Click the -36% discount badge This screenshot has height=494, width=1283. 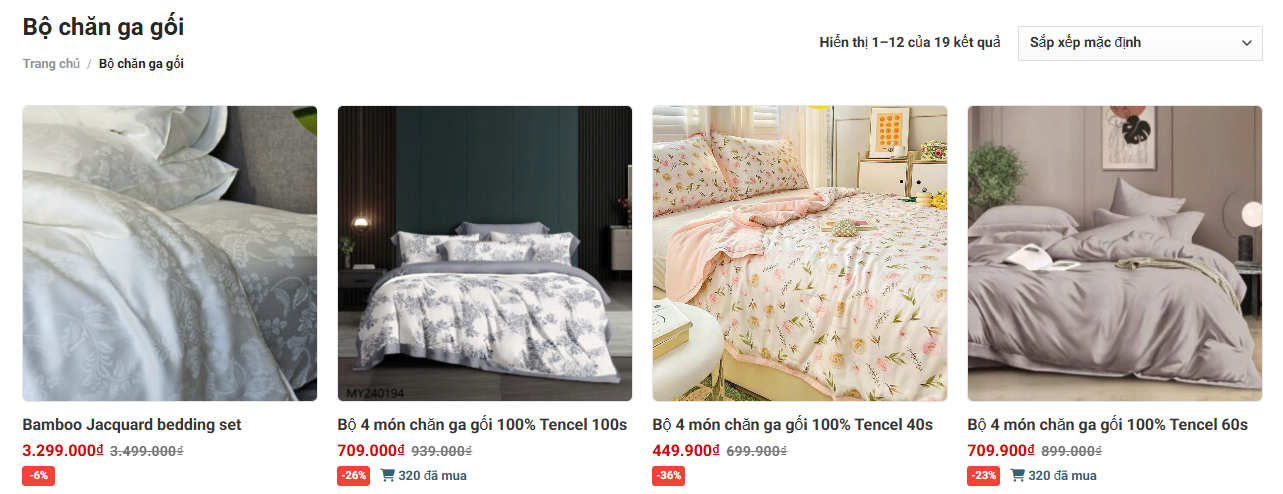pyautogui.click(x=669, y=476)
